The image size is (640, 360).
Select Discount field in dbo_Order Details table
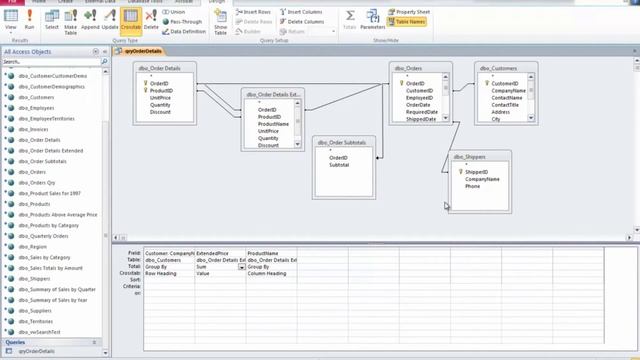160,112
